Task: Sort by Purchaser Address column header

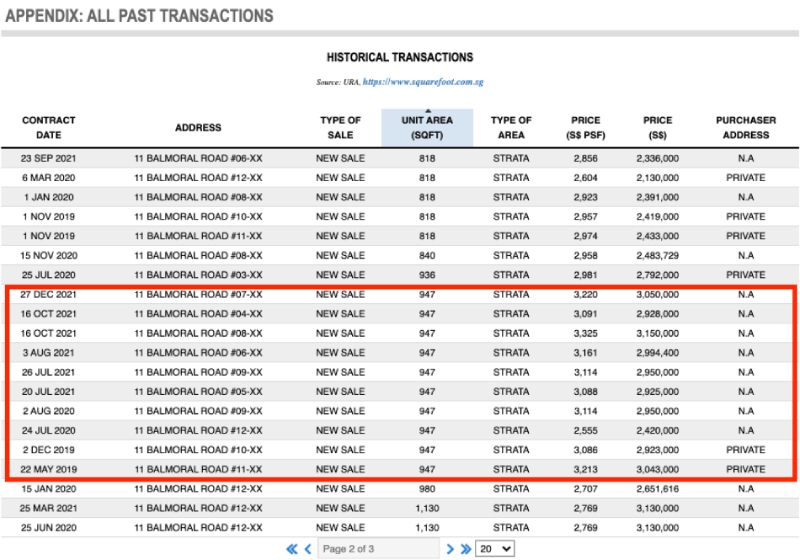Action: [x=745, y=127]
